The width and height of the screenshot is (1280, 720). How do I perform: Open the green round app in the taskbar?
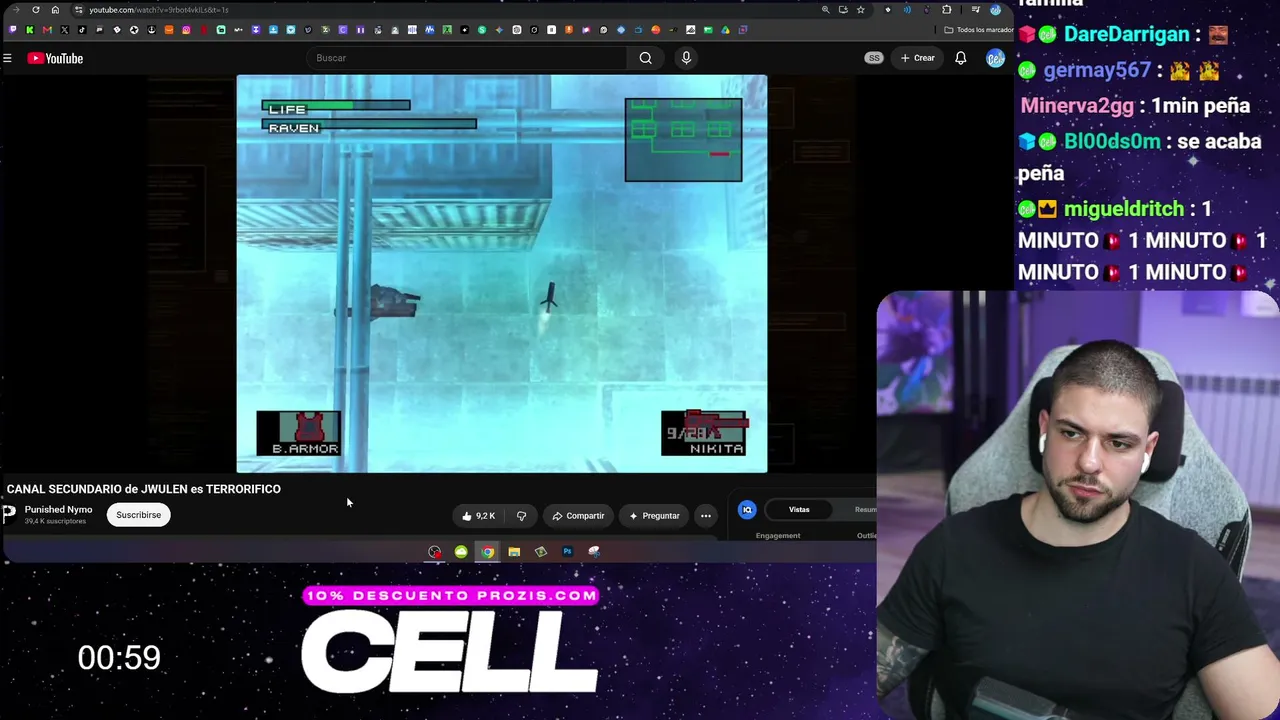click(x=461, y=552)
